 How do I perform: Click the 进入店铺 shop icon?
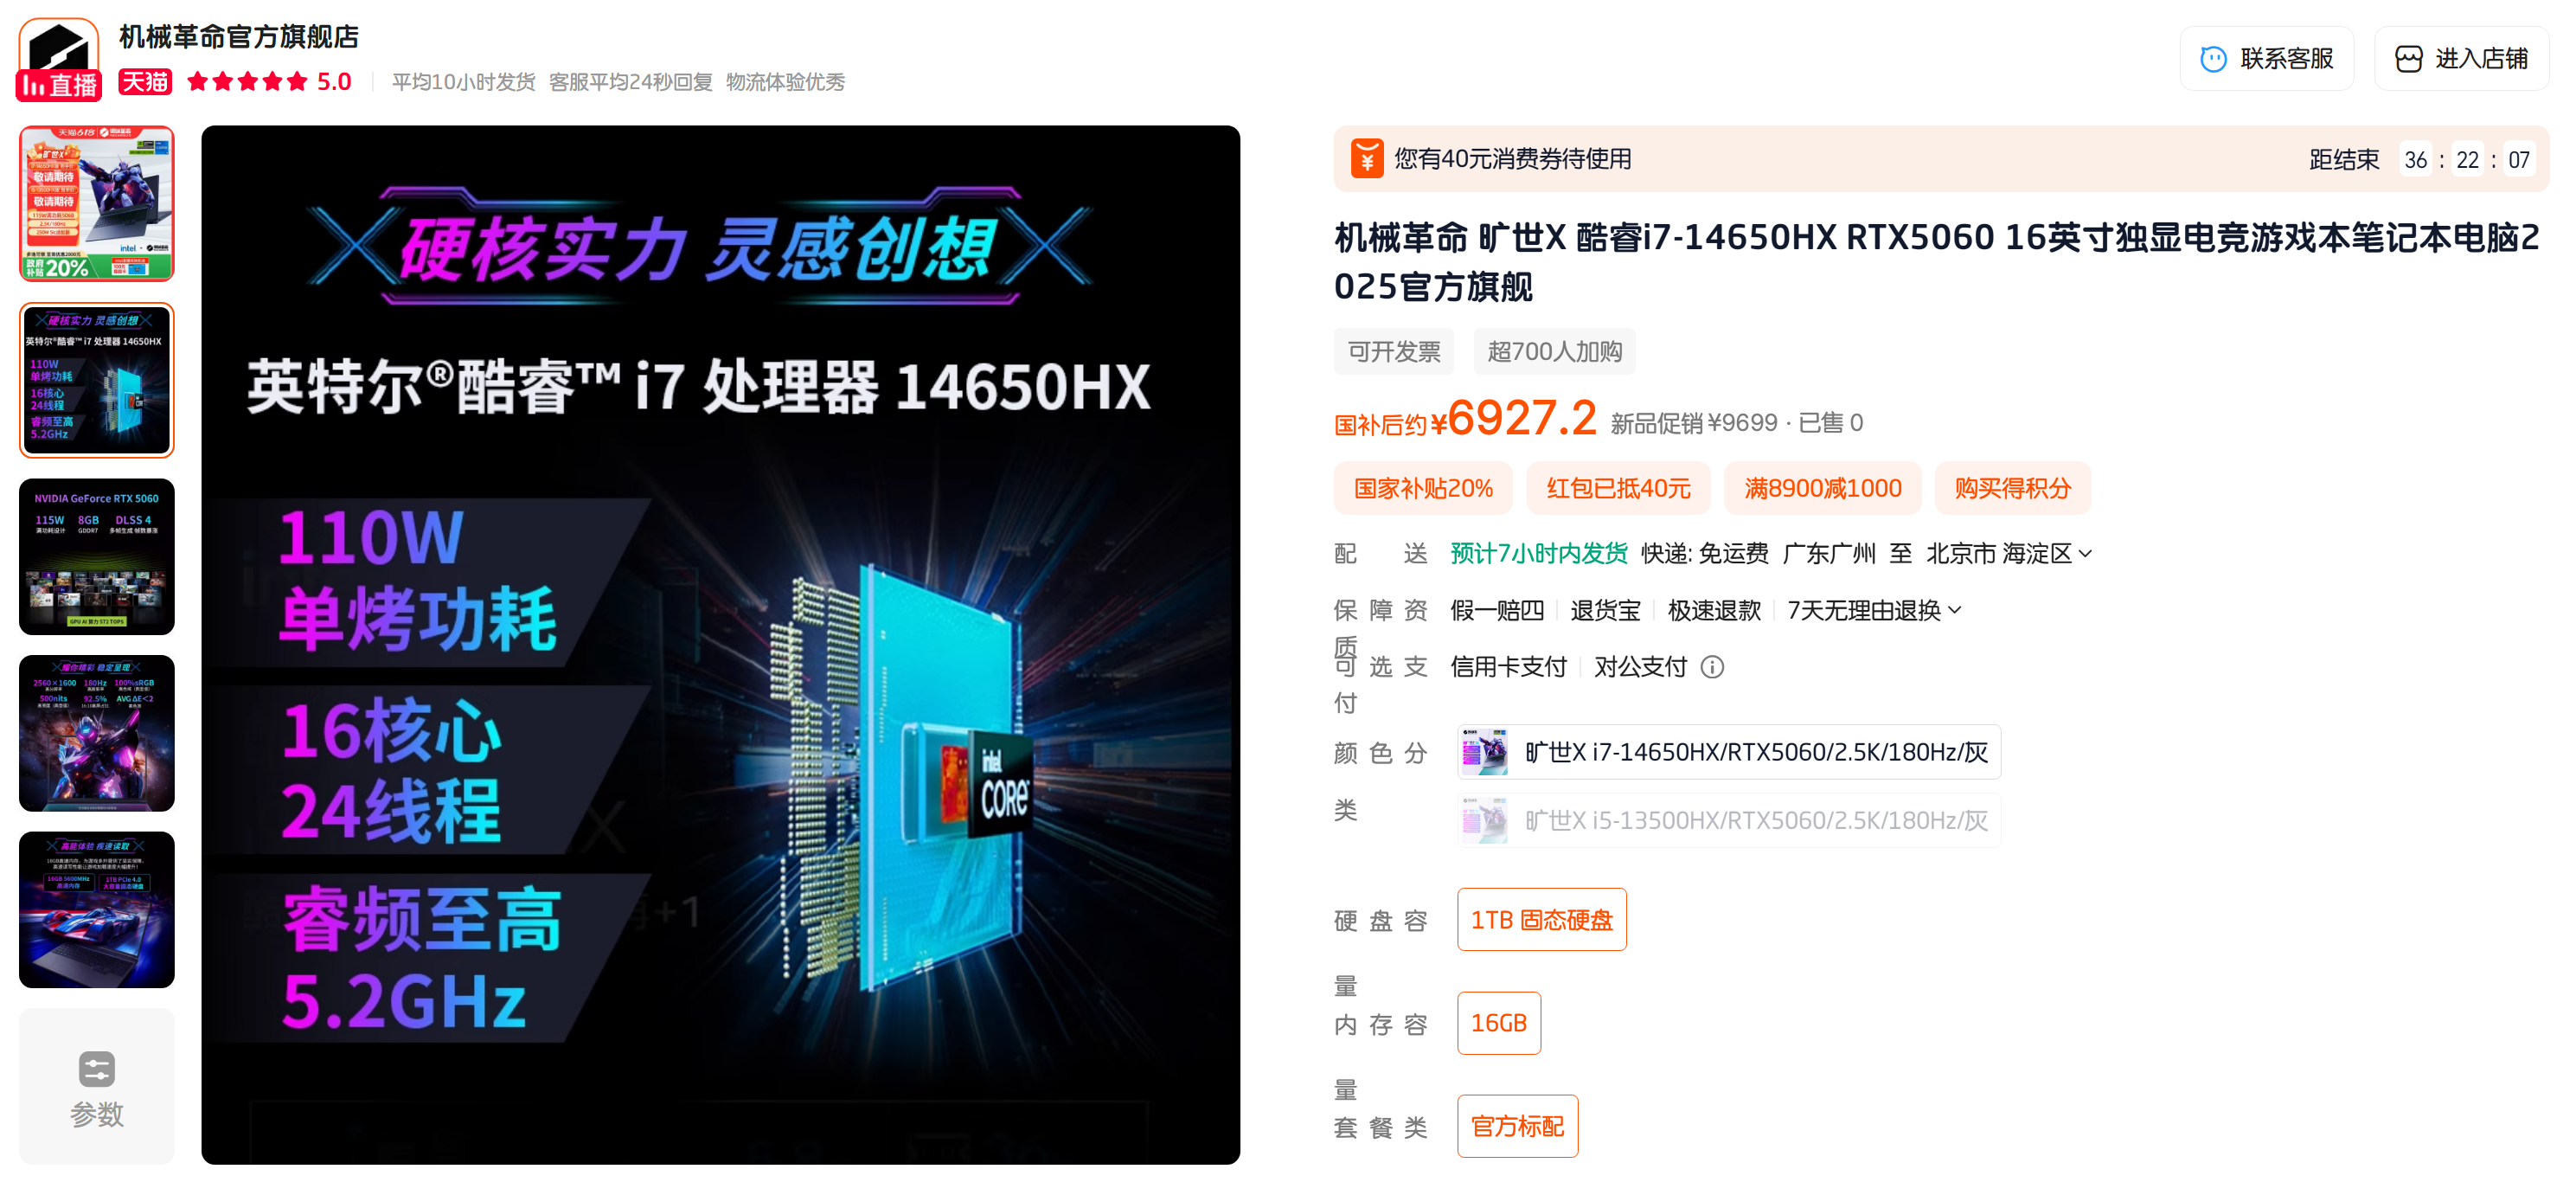(2408, 59)
